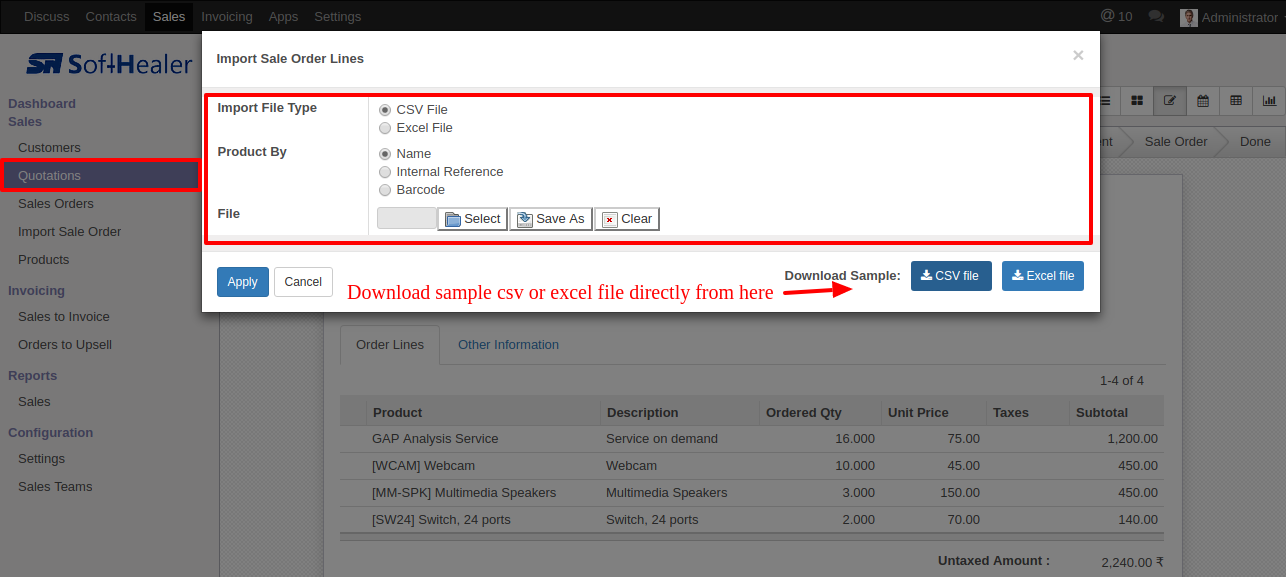The height and width of the screenshot is (577, 1286).
Task: Switch to the Other Information tab
Action: (508, 345)
